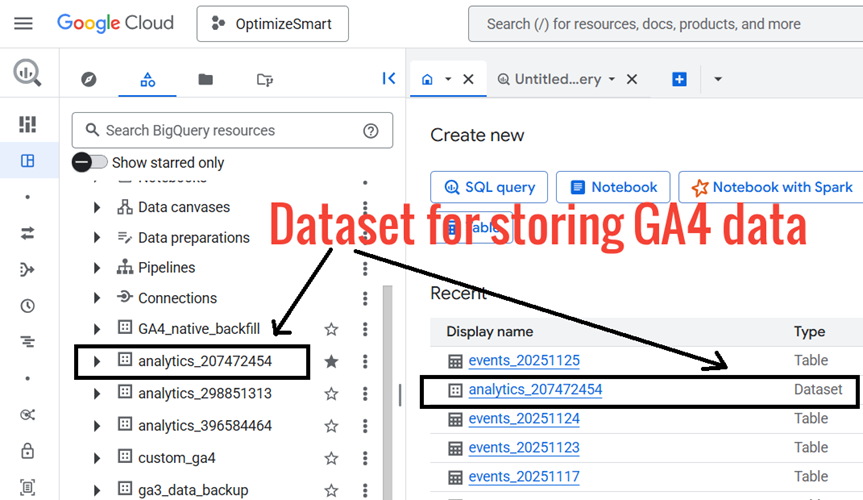Focus the top search for resources field

pos(665,24)
